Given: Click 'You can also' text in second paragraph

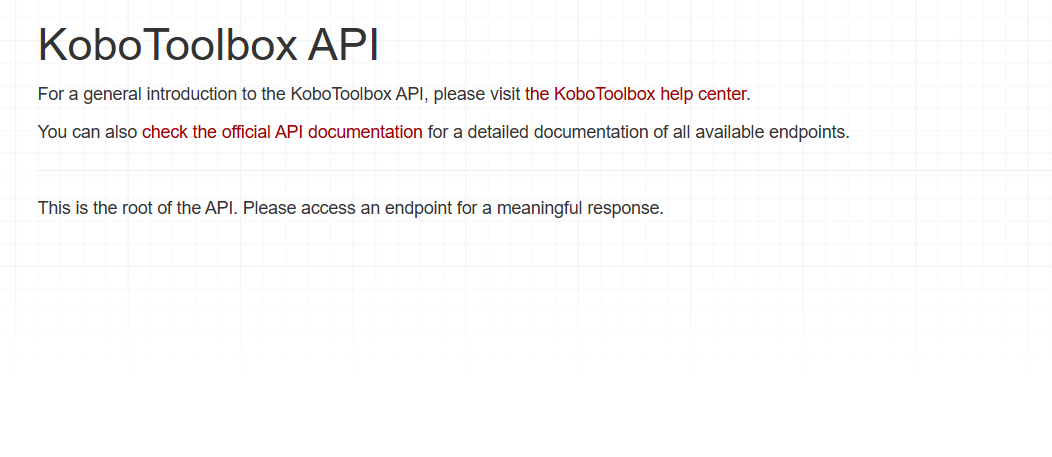Looking at the screenshot, I should (87, 132).
